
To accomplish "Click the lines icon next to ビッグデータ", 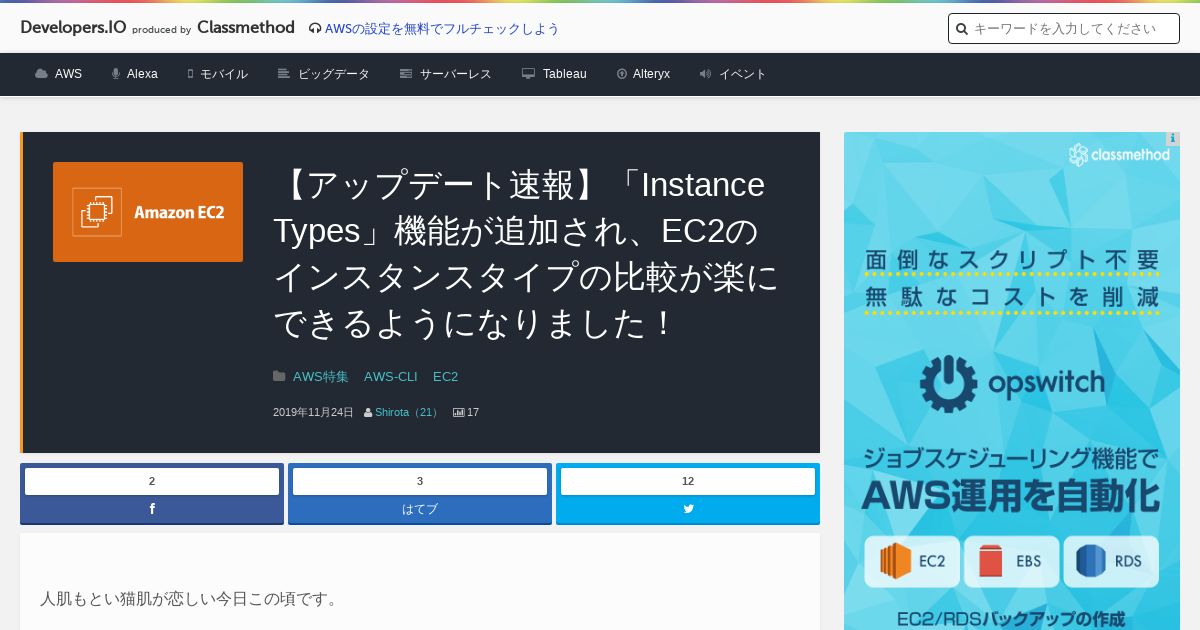I will 284,74.
